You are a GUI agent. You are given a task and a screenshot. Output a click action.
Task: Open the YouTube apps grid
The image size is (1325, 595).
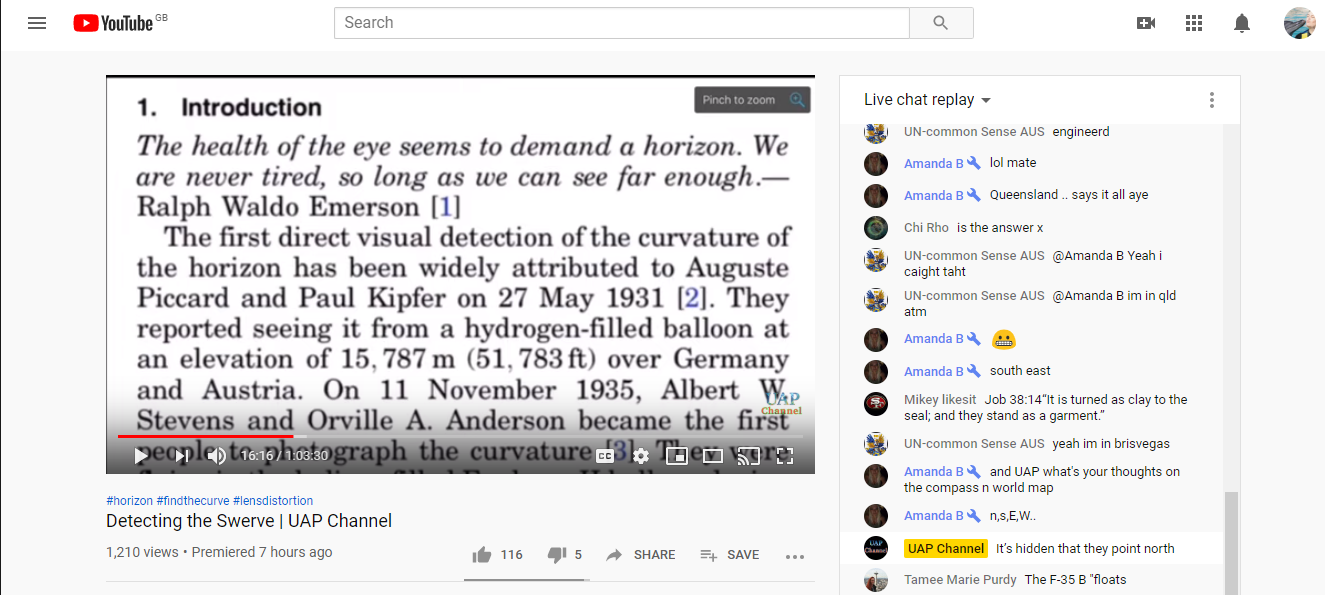tap(1193, 23)
